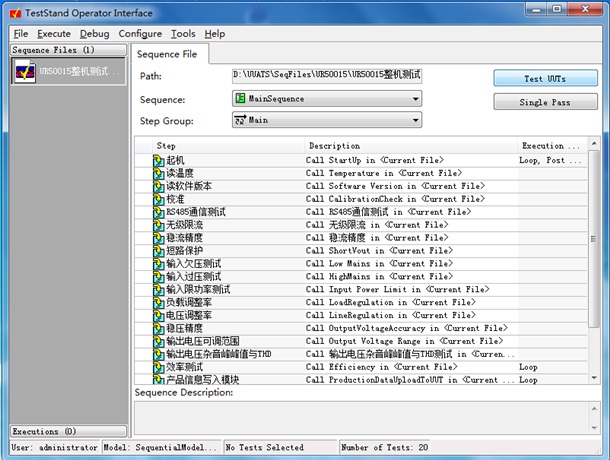This screenshot has height=460, width=610.
Task: Open the Execute menu
Action: pyautogui.click(x=54, y=34)
